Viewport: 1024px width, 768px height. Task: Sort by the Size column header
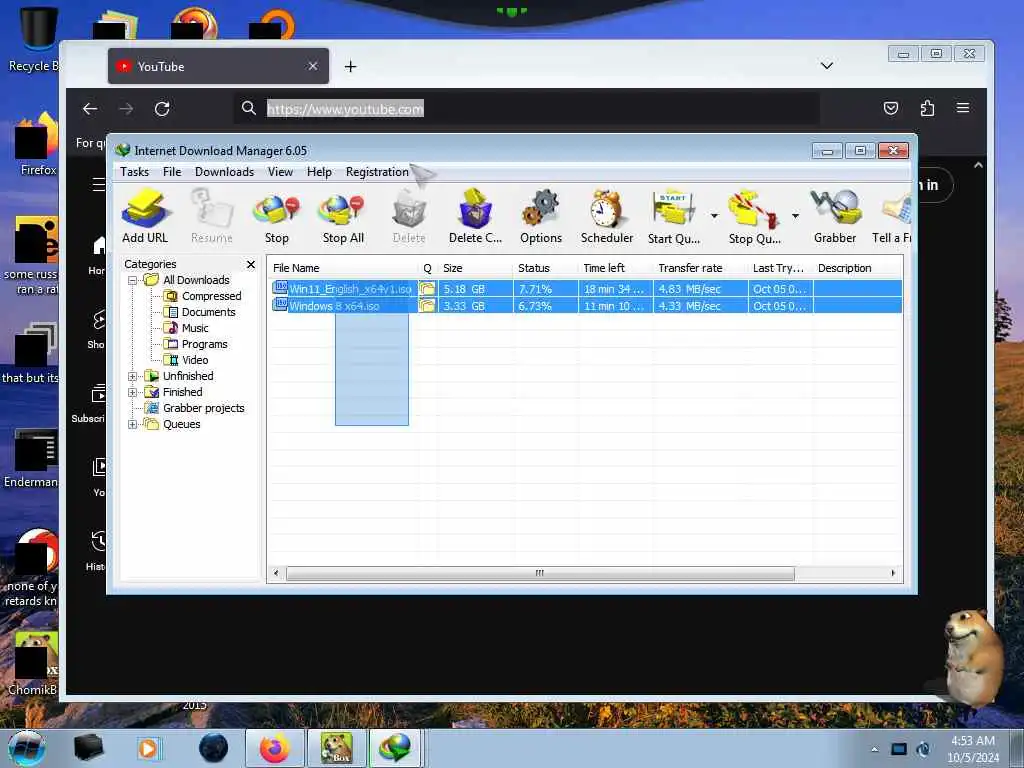(x=475, y=268)
